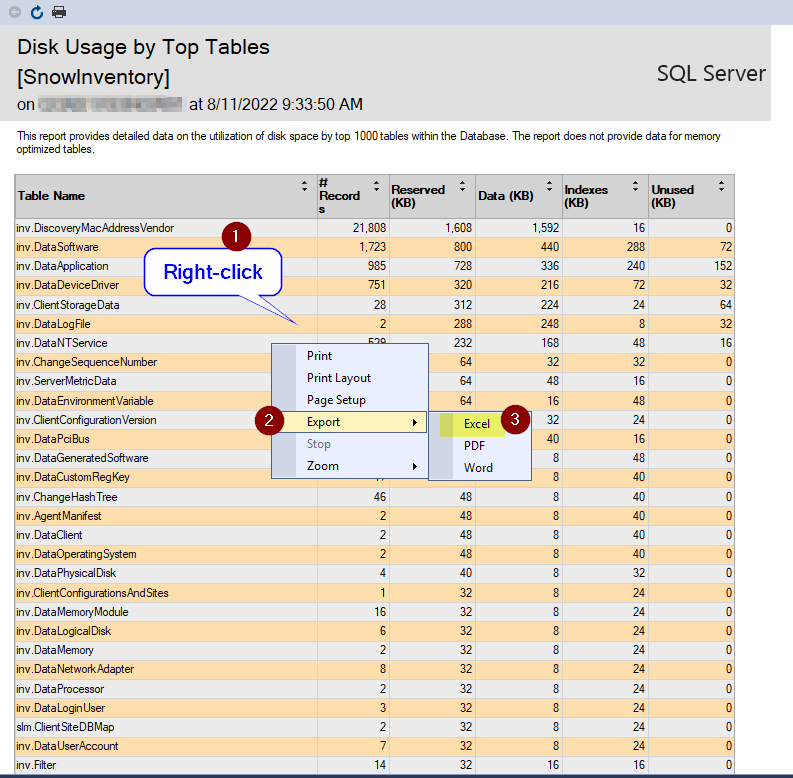
Task: Select the inv.DataSoftware table name
Action: [x=57, y=247]
